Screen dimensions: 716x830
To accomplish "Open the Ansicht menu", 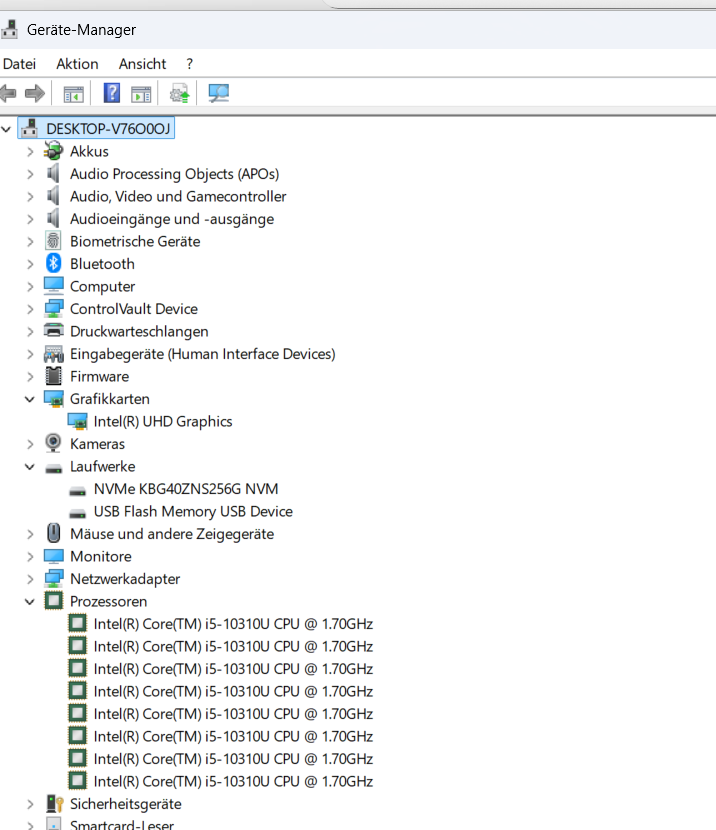I will (142, 64).
